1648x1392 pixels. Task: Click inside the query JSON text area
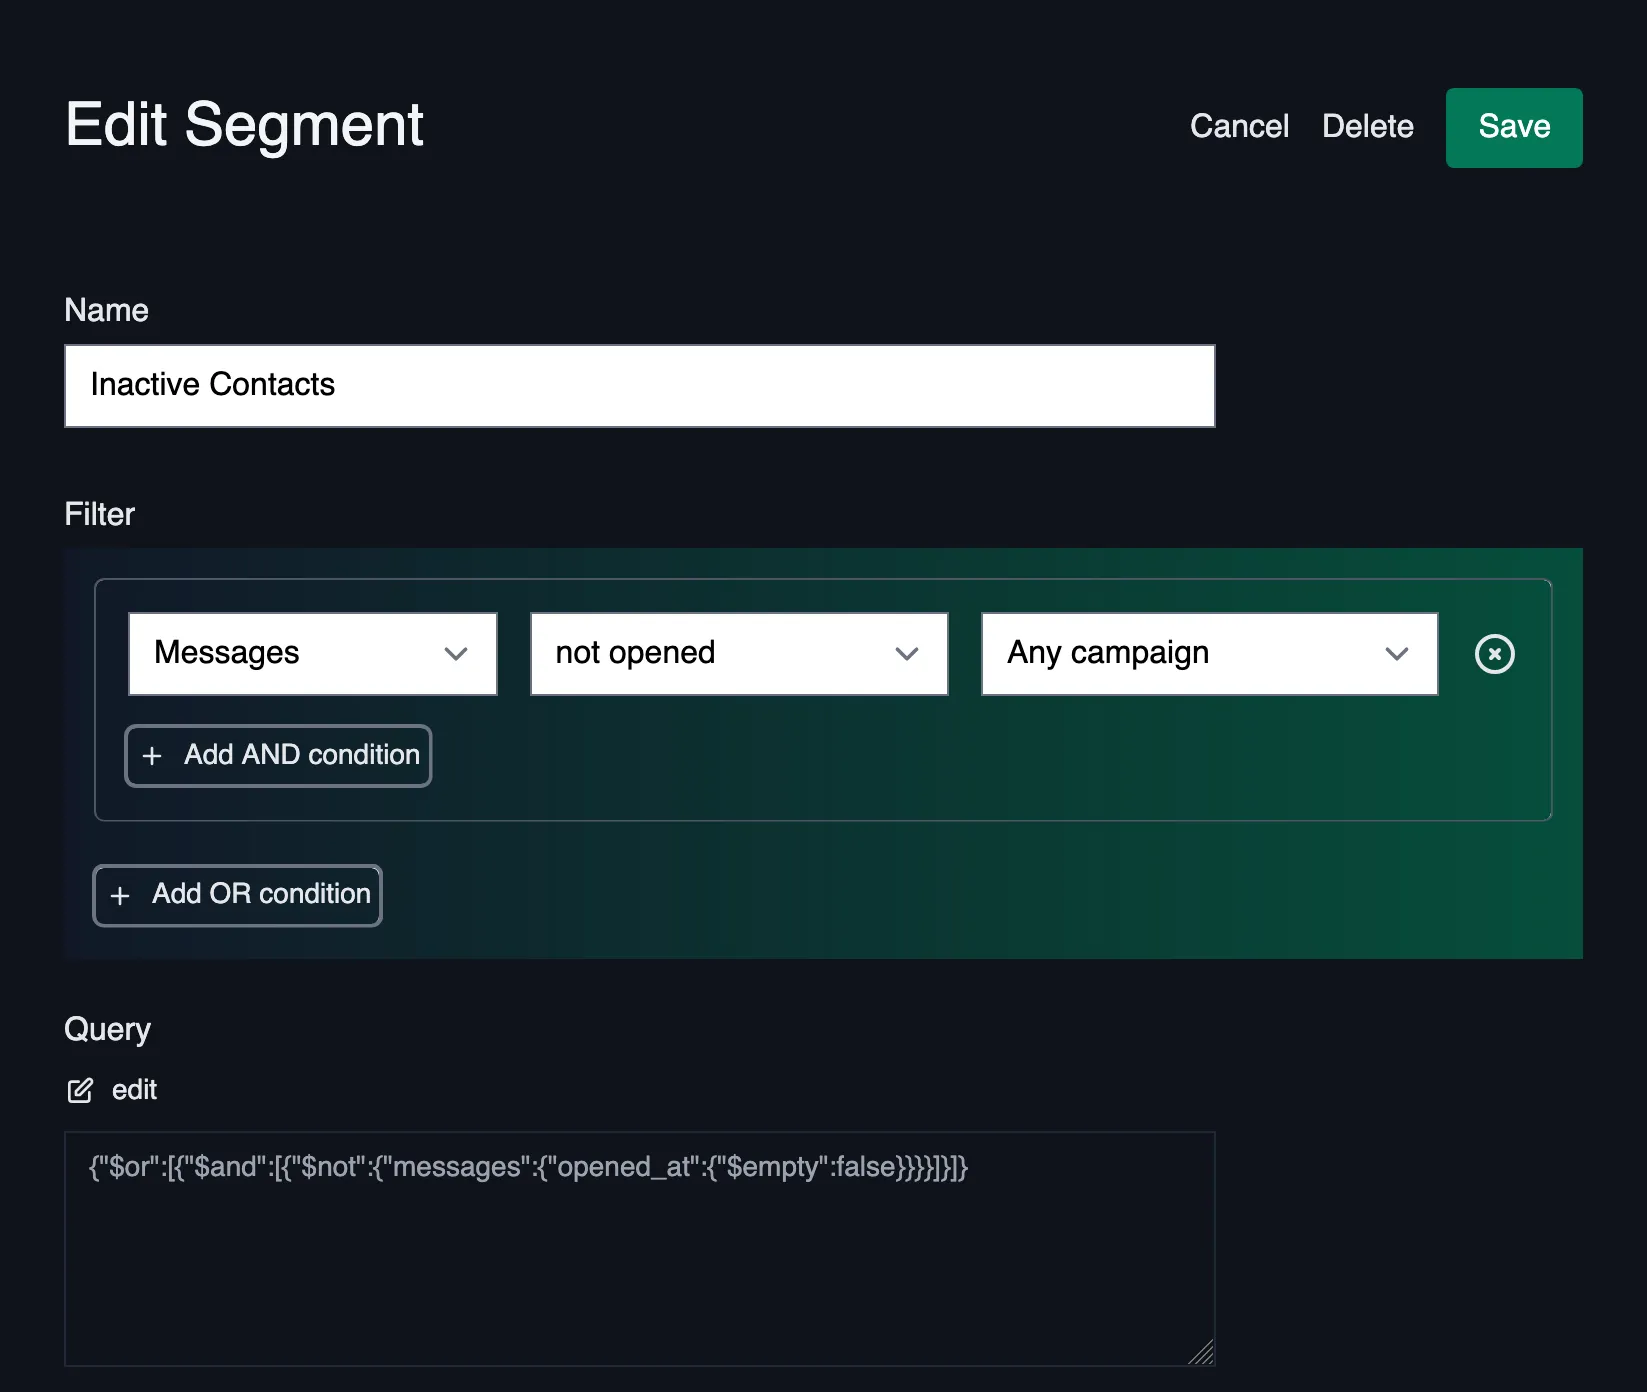639,1250
